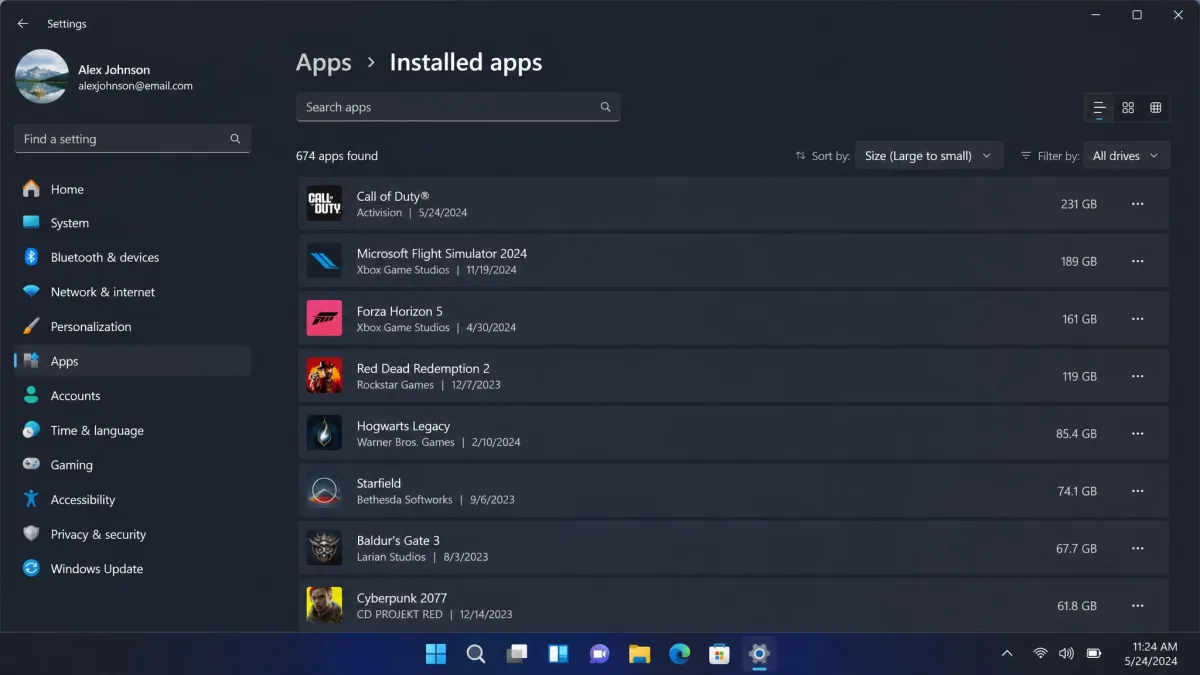
Task: Open the Sort by dropdown
Action: point(929,156)
